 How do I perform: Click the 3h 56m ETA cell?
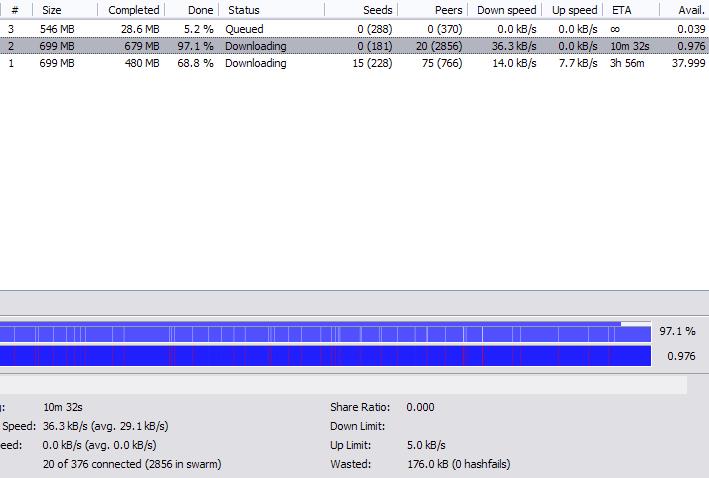click(627, 63)
